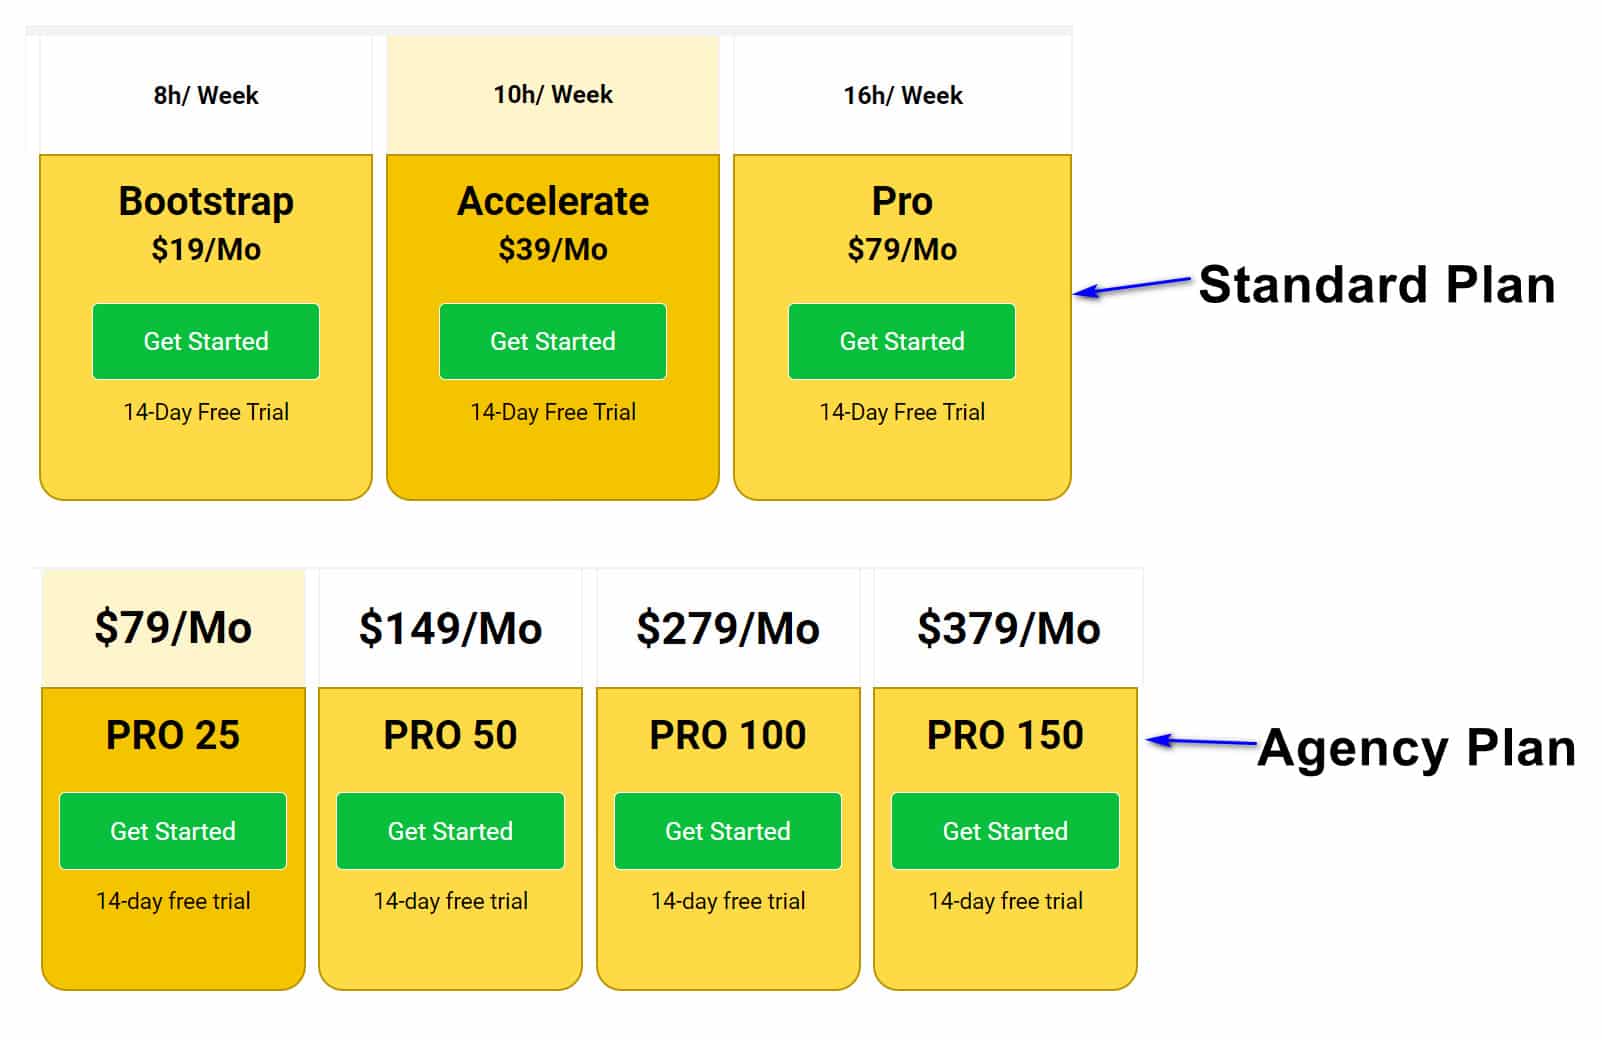Click the $379/Mo price header
Viewport: 1602px width, 1040px height.
1008,628
